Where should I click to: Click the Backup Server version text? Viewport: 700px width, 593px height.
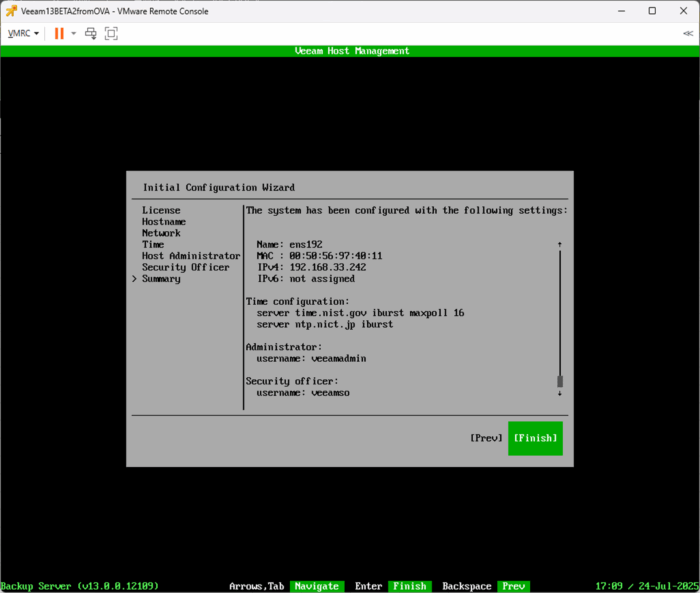(80, 586)
